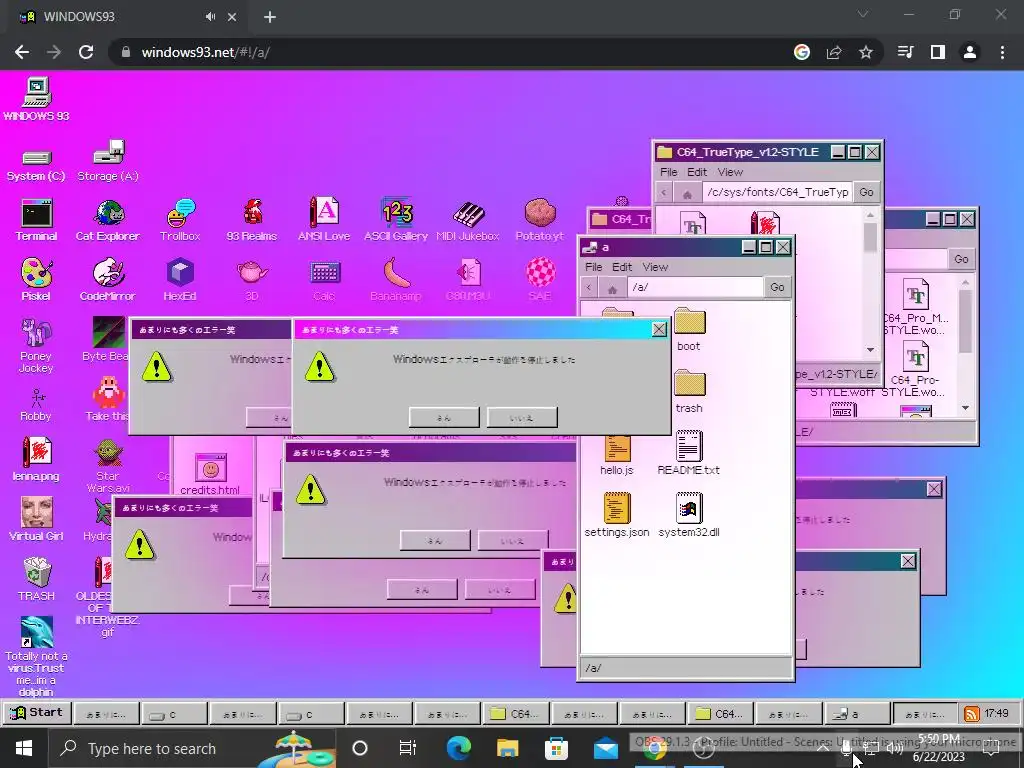Open README.txt file
The image size is (1024, 768).
point(689,454)
